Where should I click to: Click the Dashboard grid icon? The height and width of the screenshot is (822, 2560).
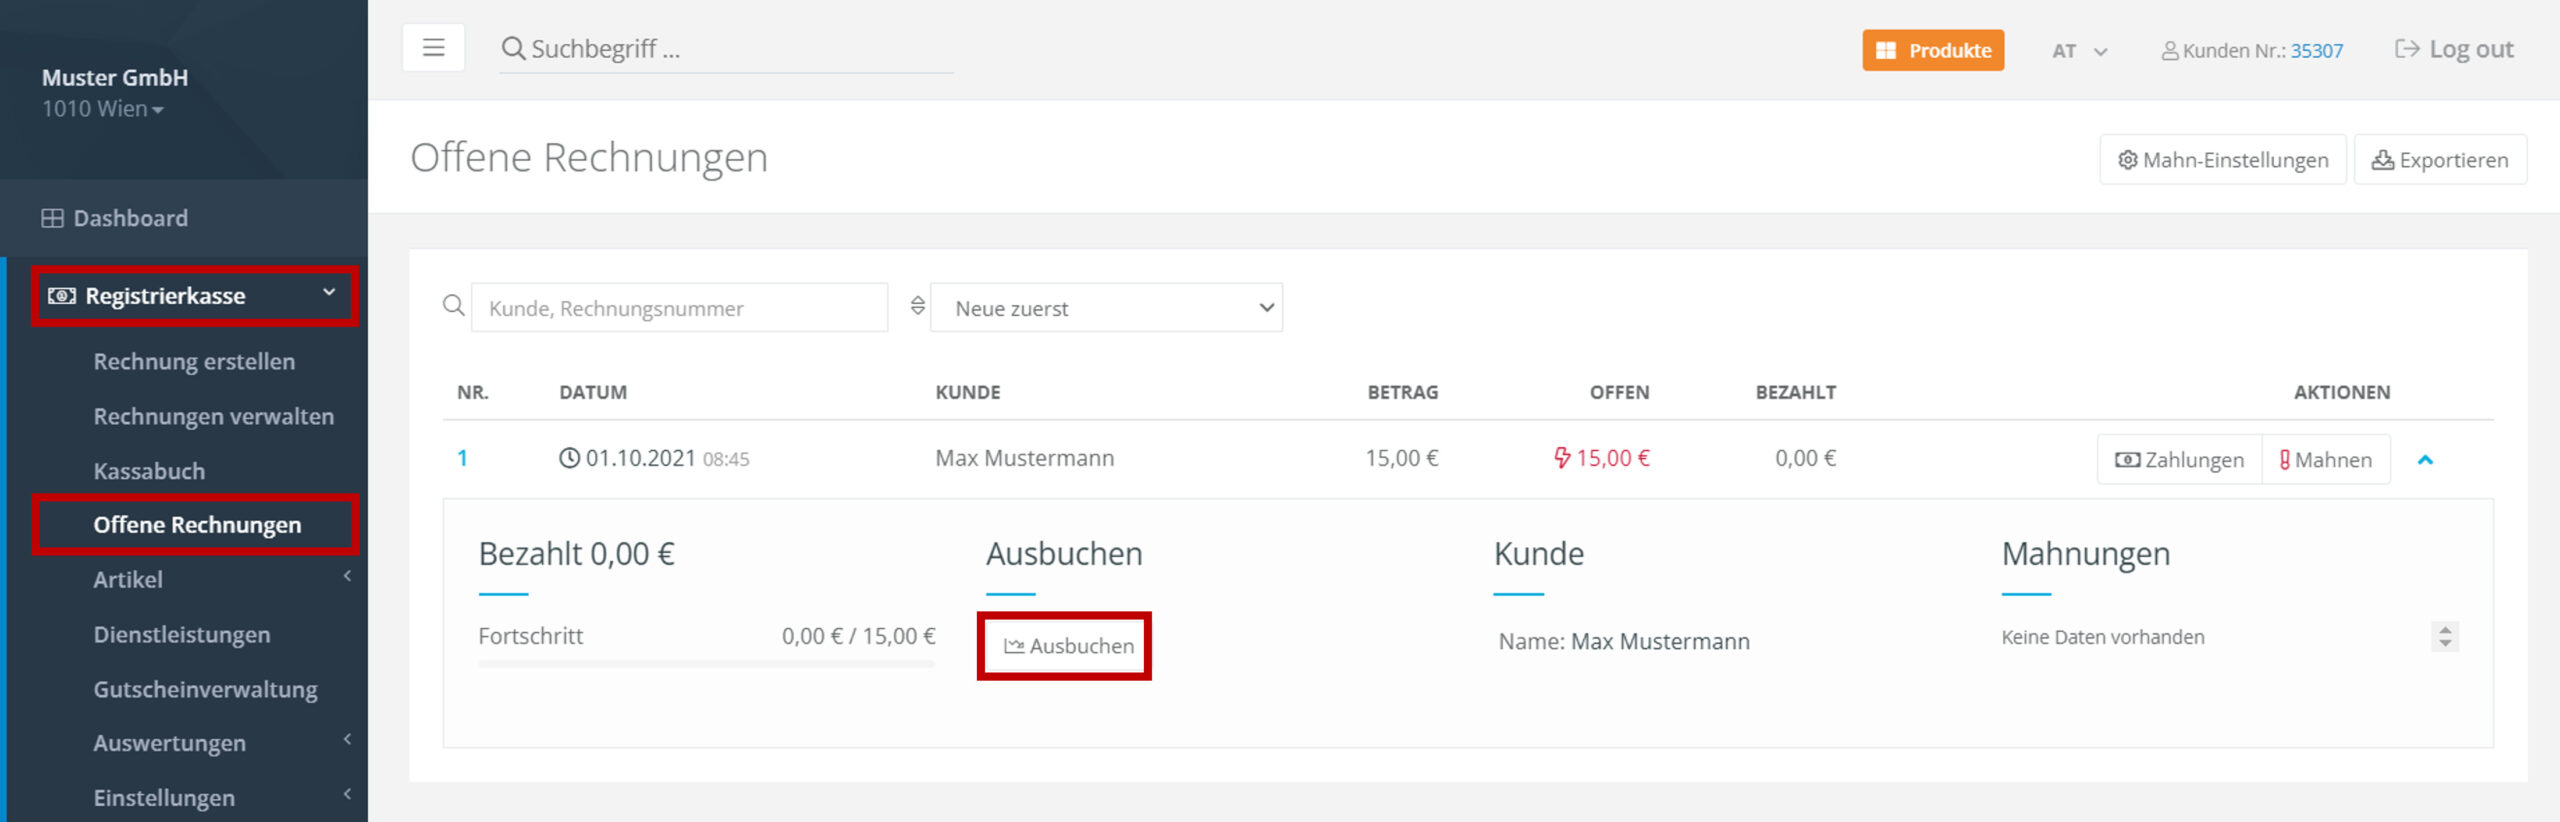(x=52, y=218)
